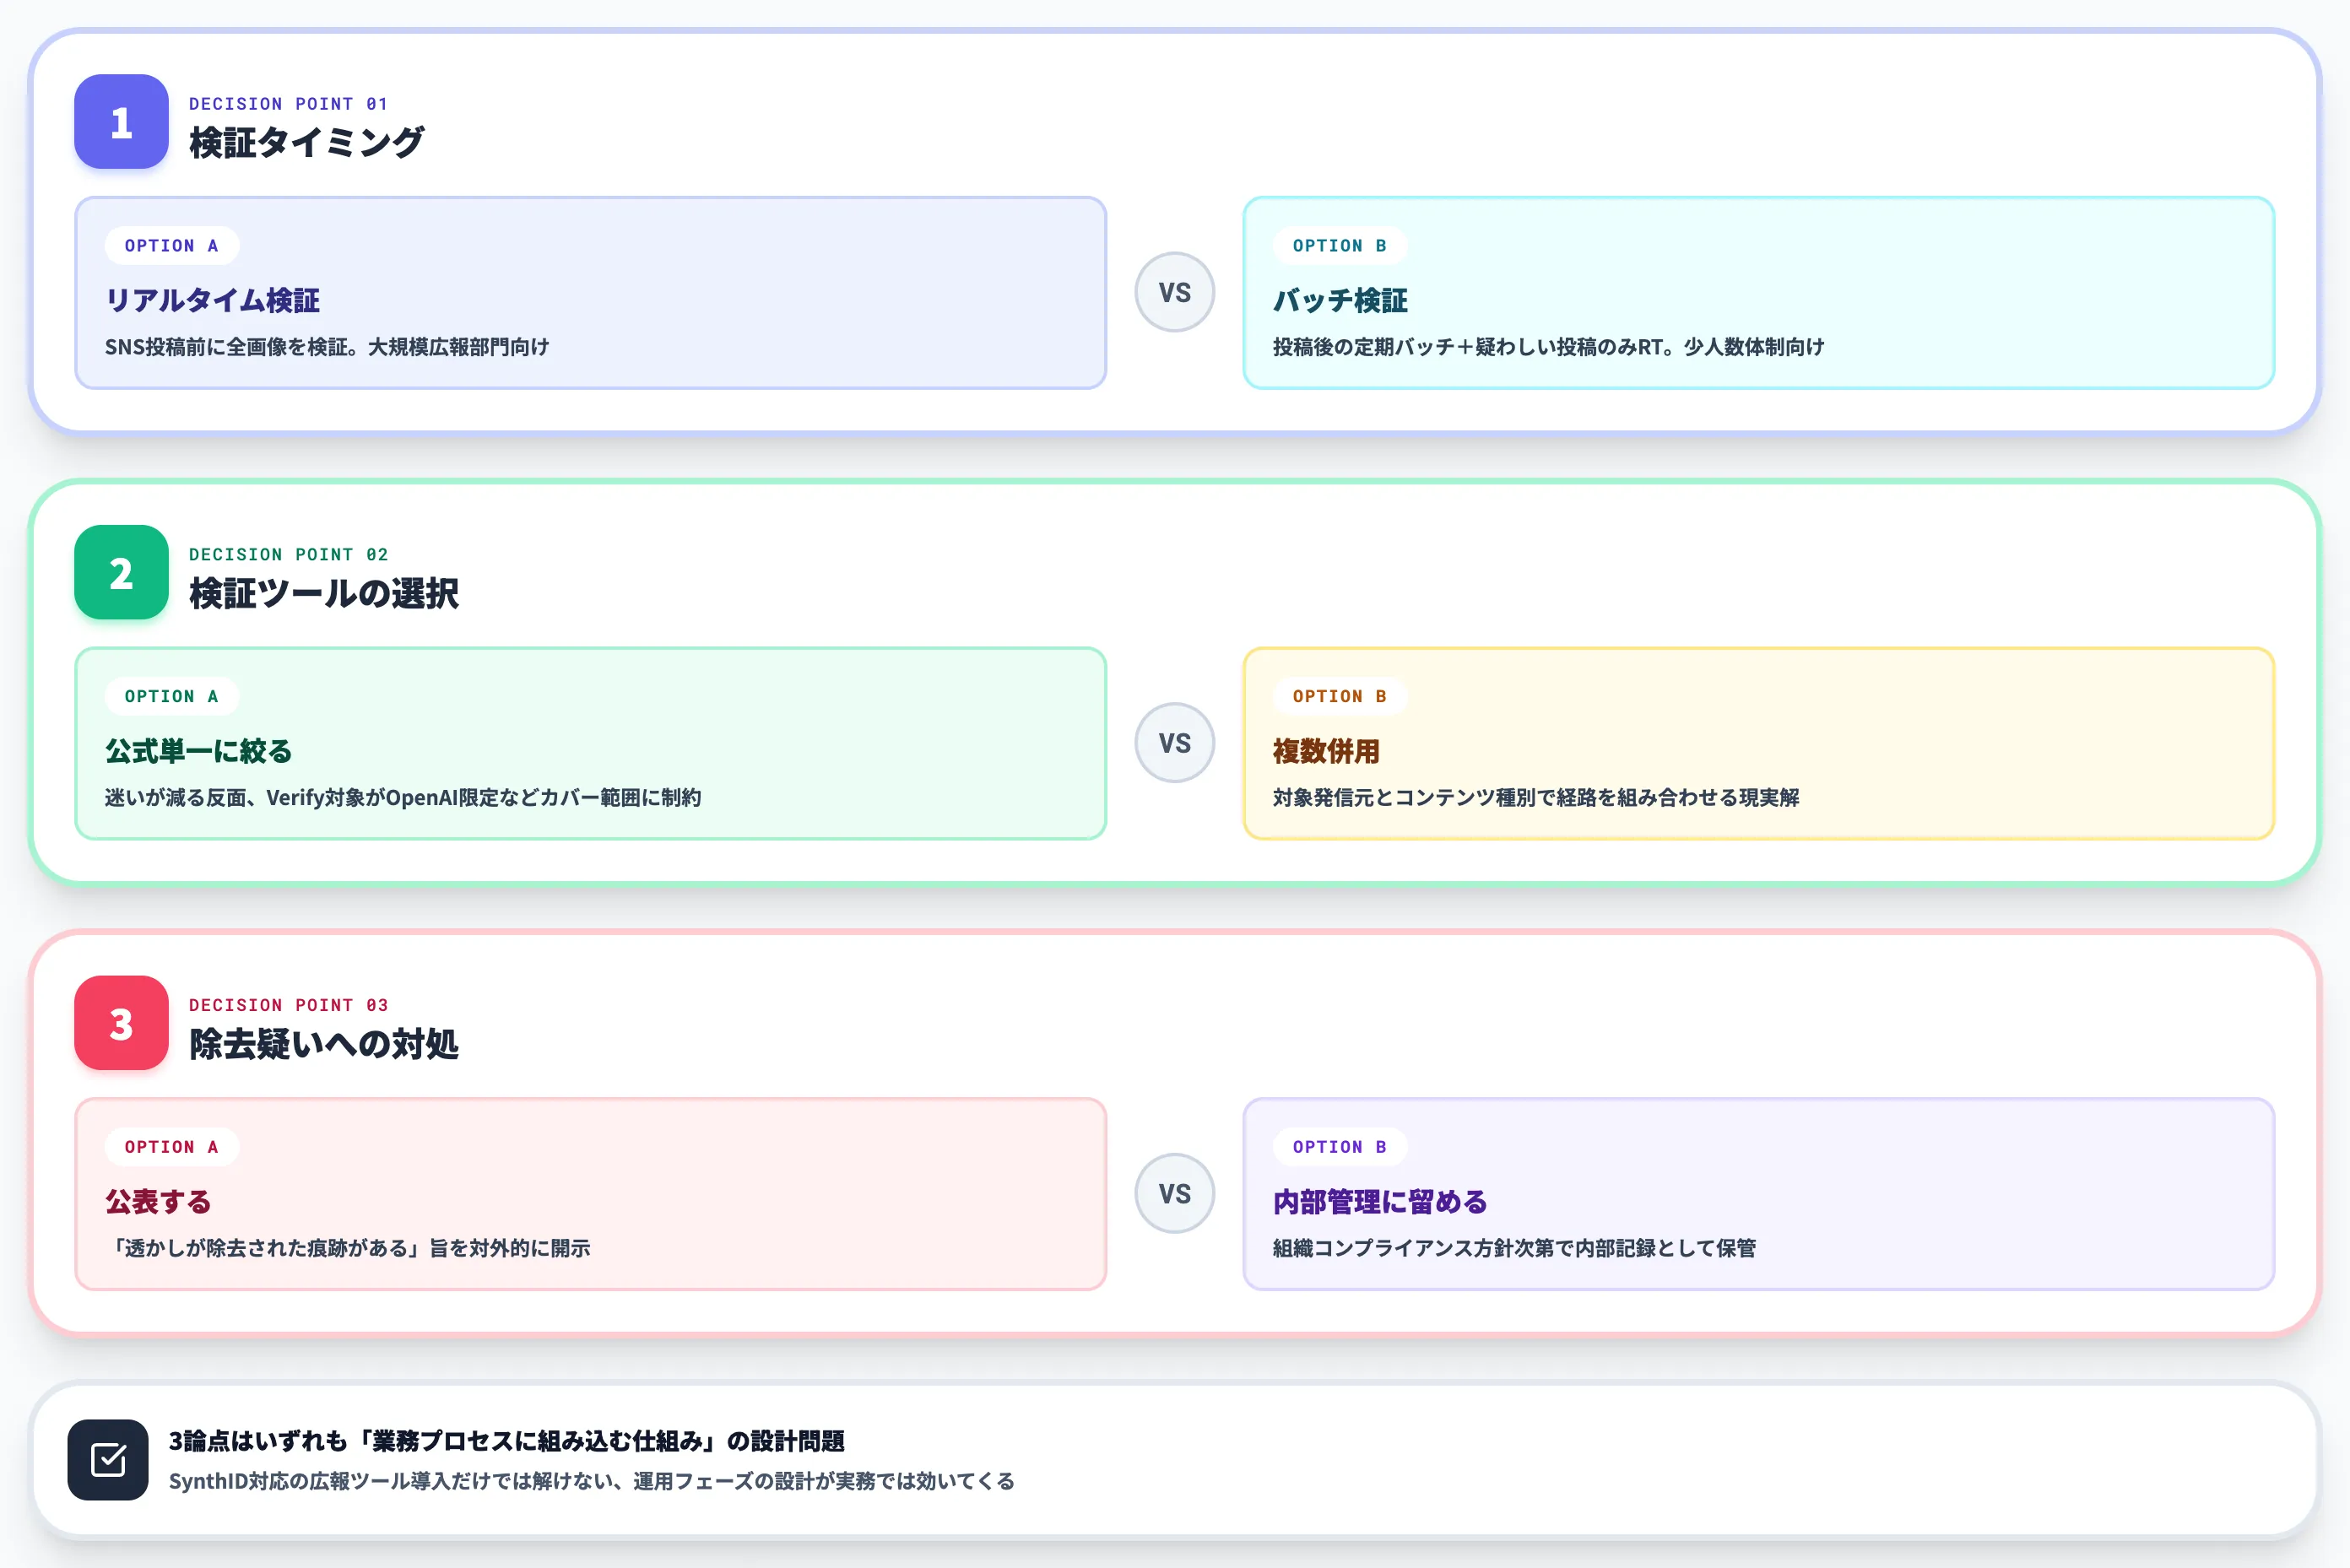Click the DECISION POINT 02 label
The width and height of the screenshot is (2350, 1568).
point(288,554)
